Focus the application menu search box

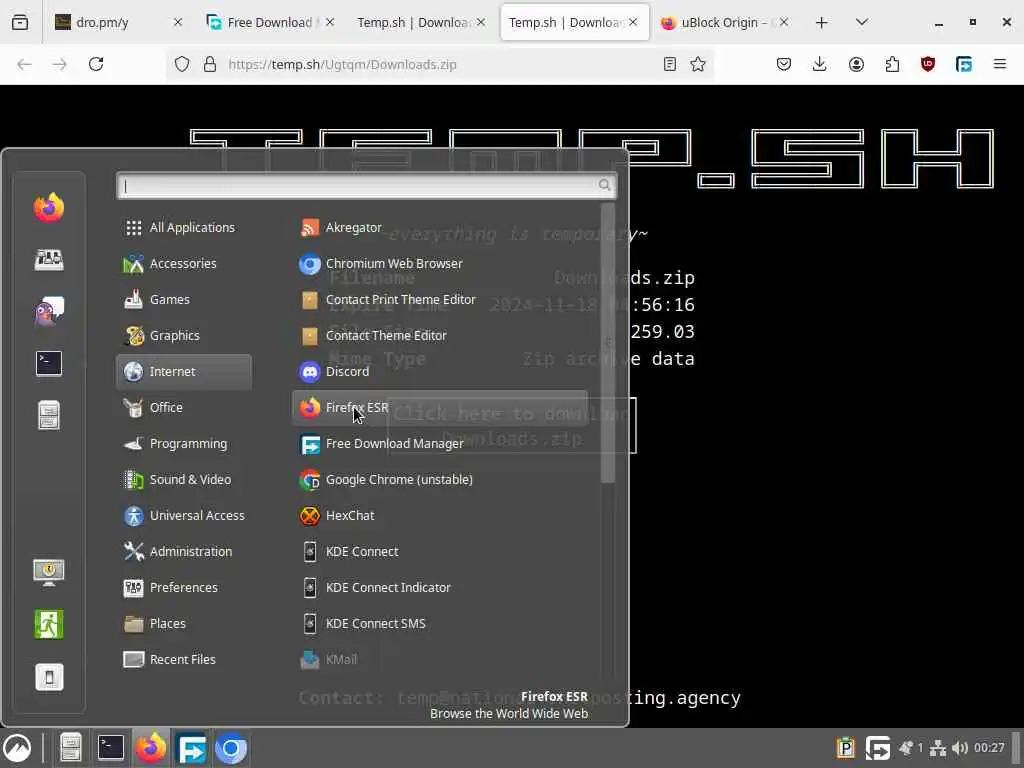[366, 186]
